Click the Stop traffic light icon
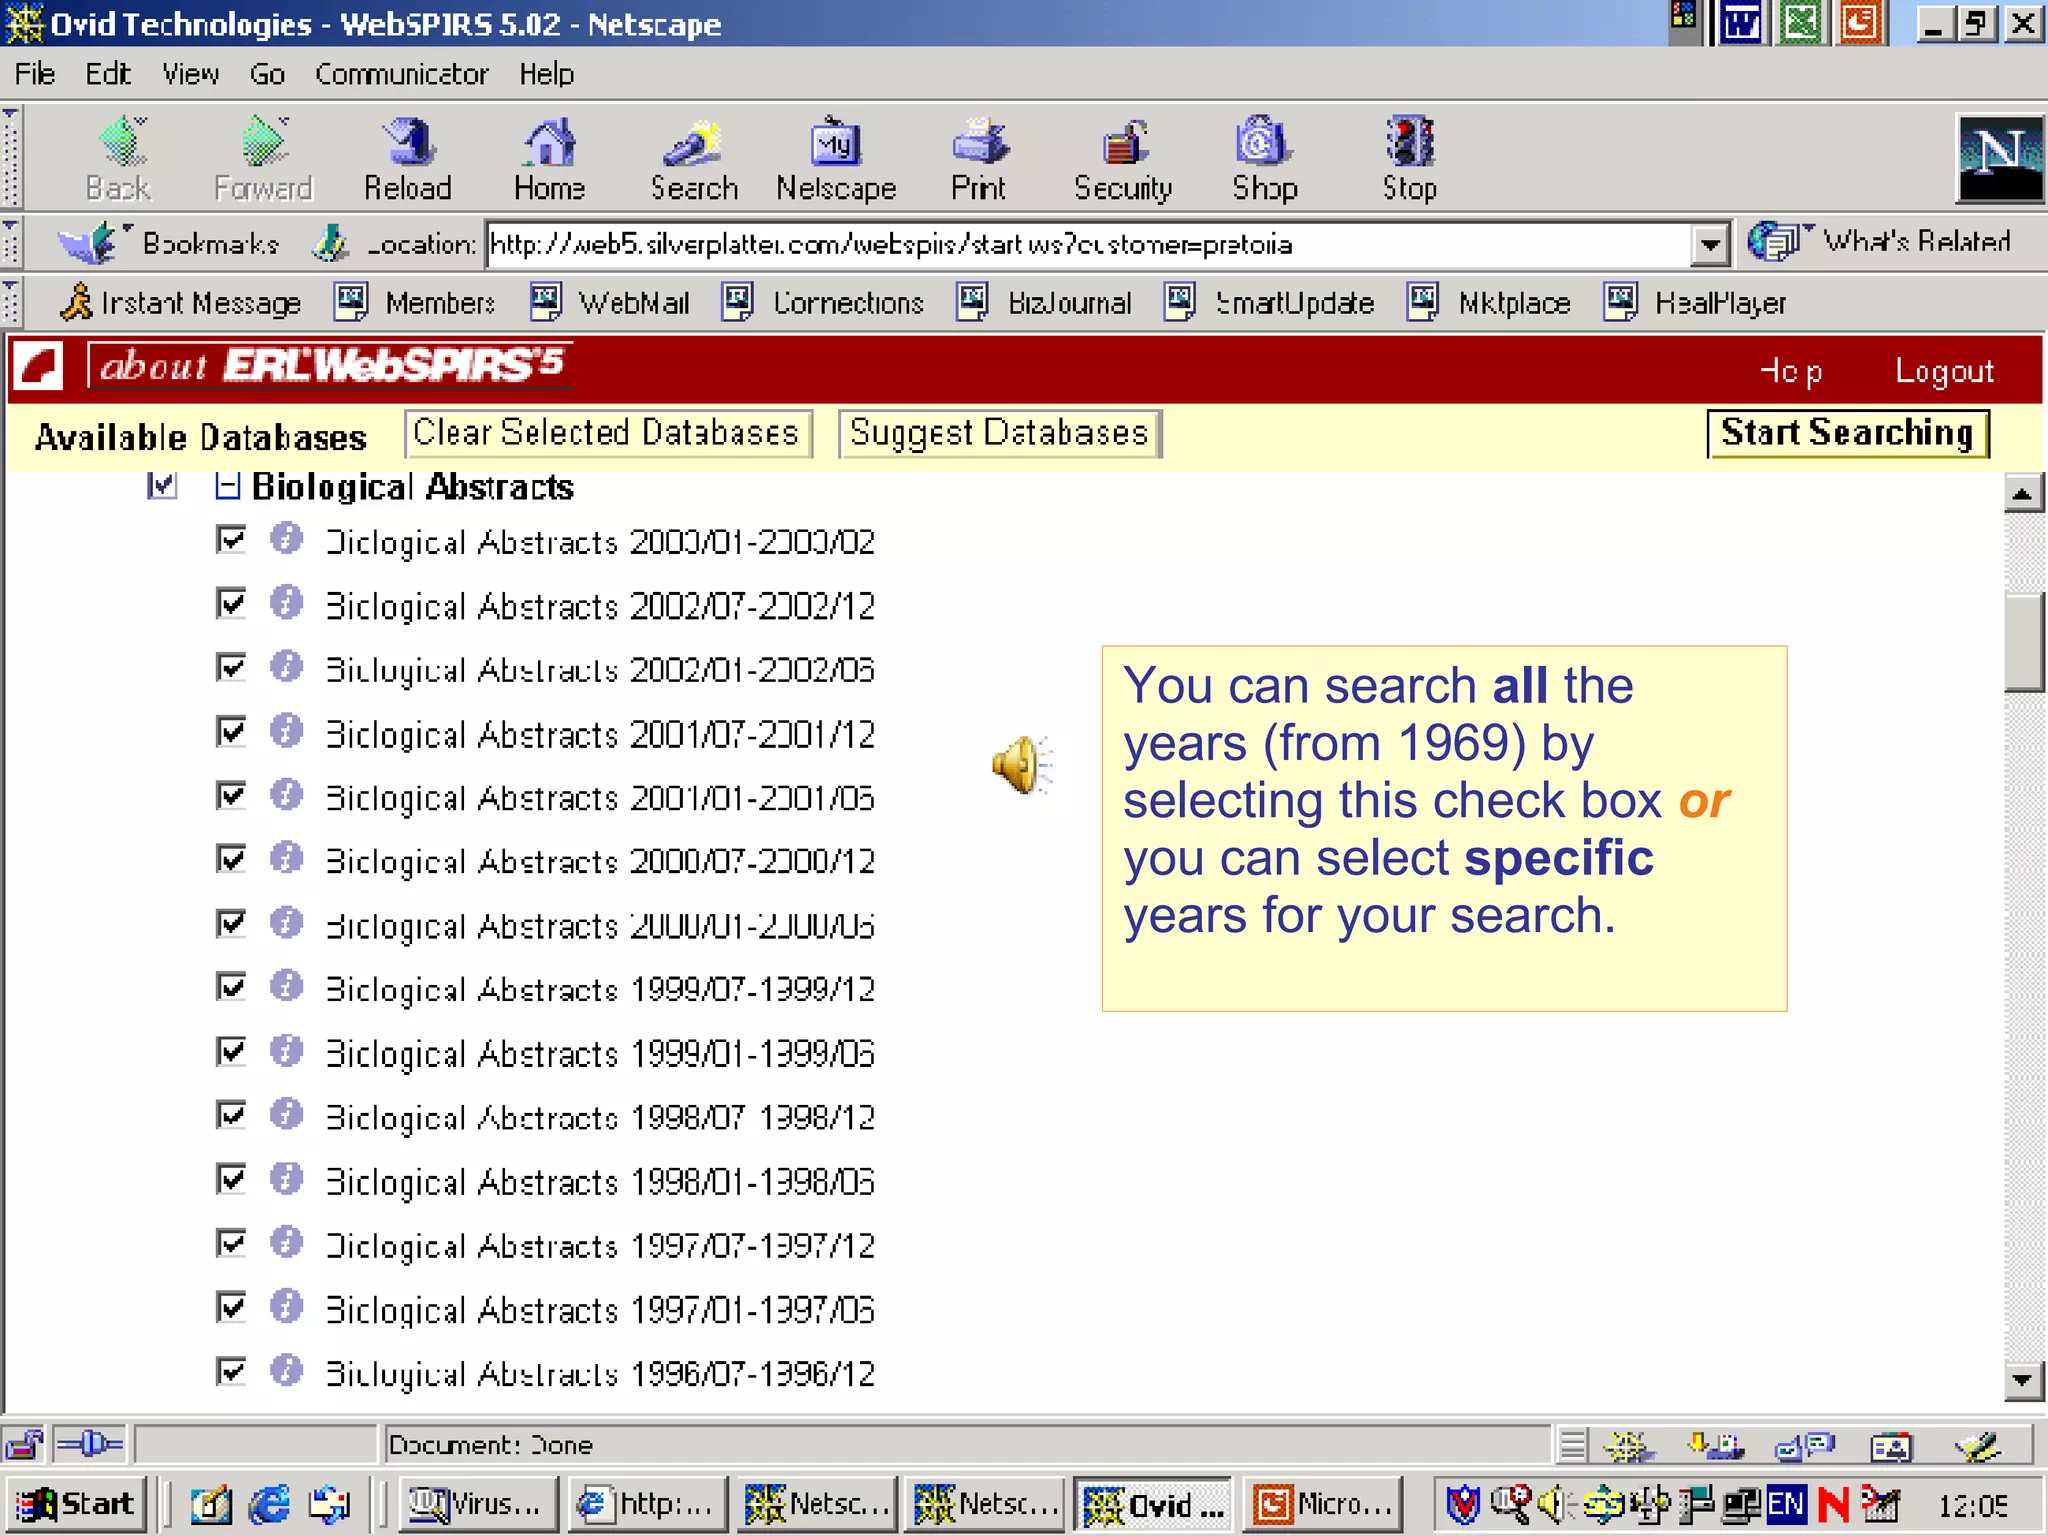The width and height of the screenshot is (2048, 1536). pos(1409,143)
